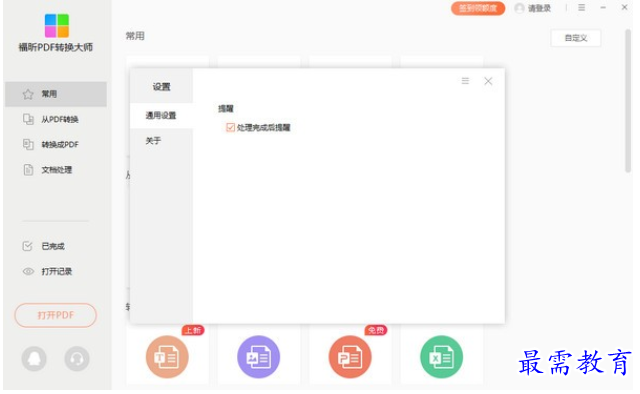The height and width of the screenshot is (394, 640).
Task: Click the star icon beside 常用
Action: click(x=28, y=94)
